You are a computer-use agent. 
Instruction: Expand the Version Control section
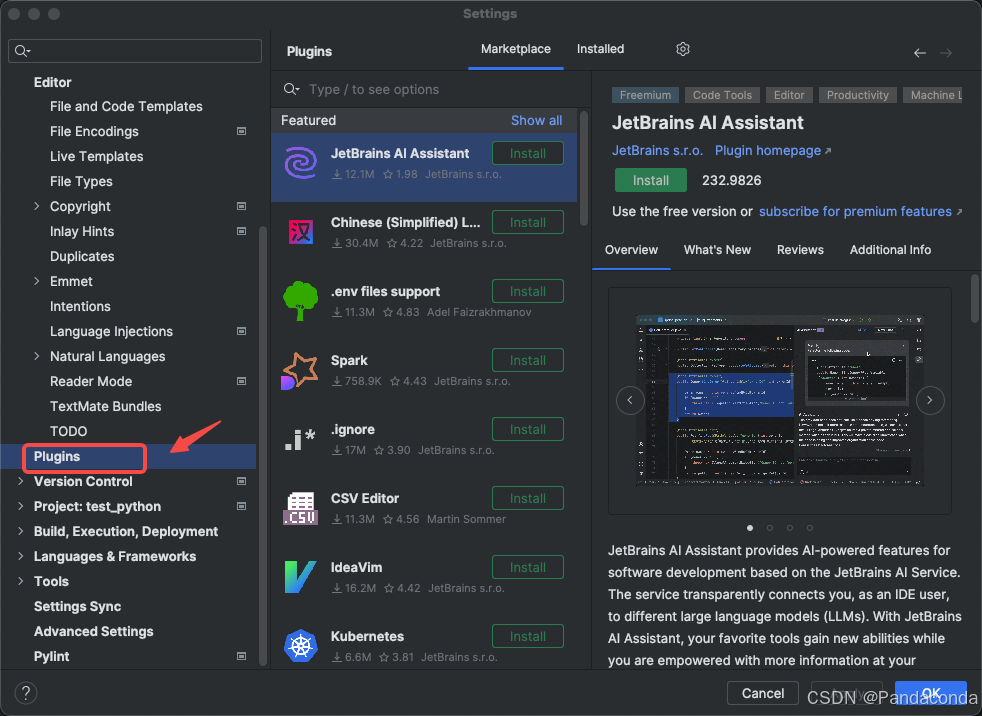tap(21, 481)
